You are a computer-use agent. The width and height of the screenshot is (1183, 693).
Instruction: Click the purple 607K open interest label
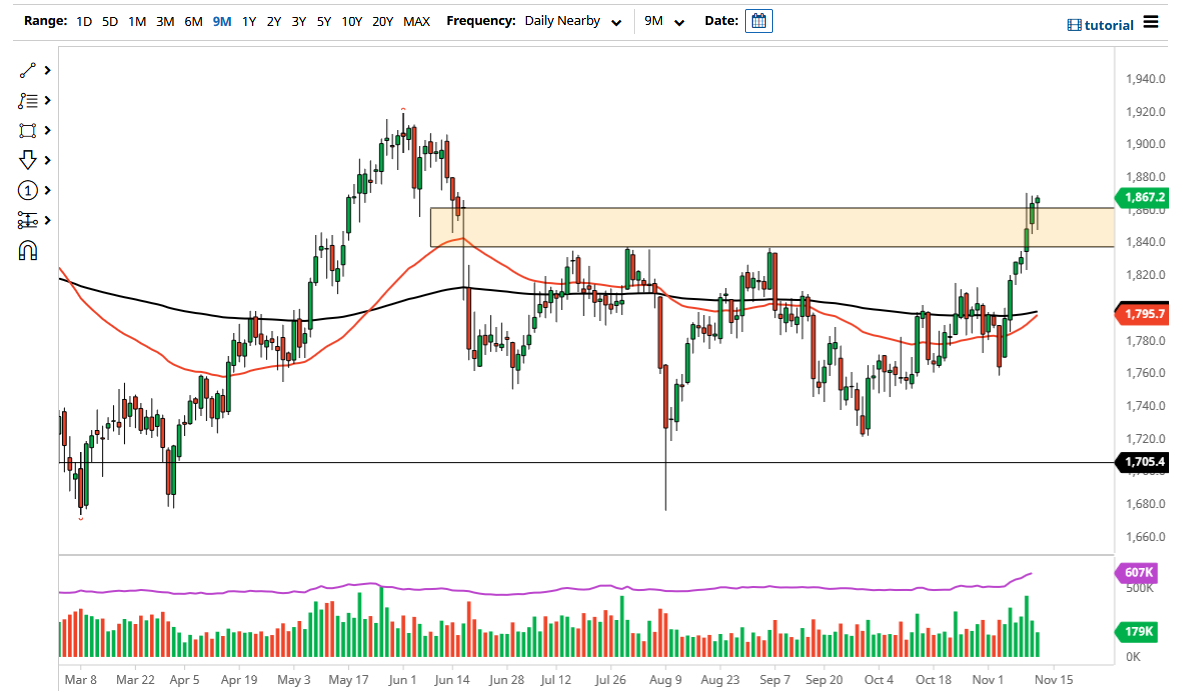click(1136, 572)
